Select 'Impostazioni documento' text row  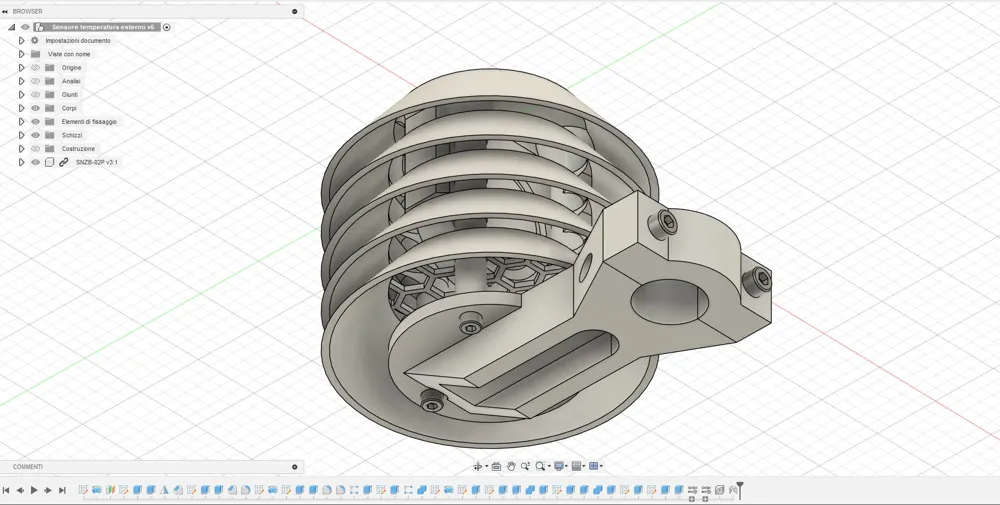coord(78,41)
